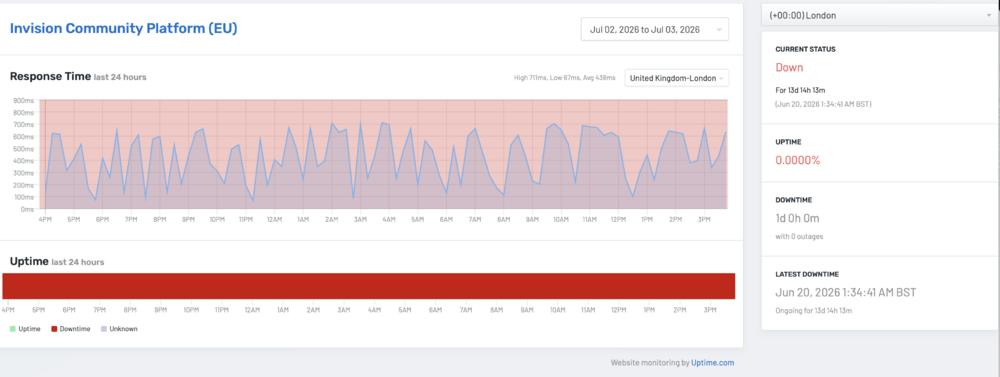Click the 3AM label on uptime timeline
The image size is (1000, 377).
click(x=343, y=310)
